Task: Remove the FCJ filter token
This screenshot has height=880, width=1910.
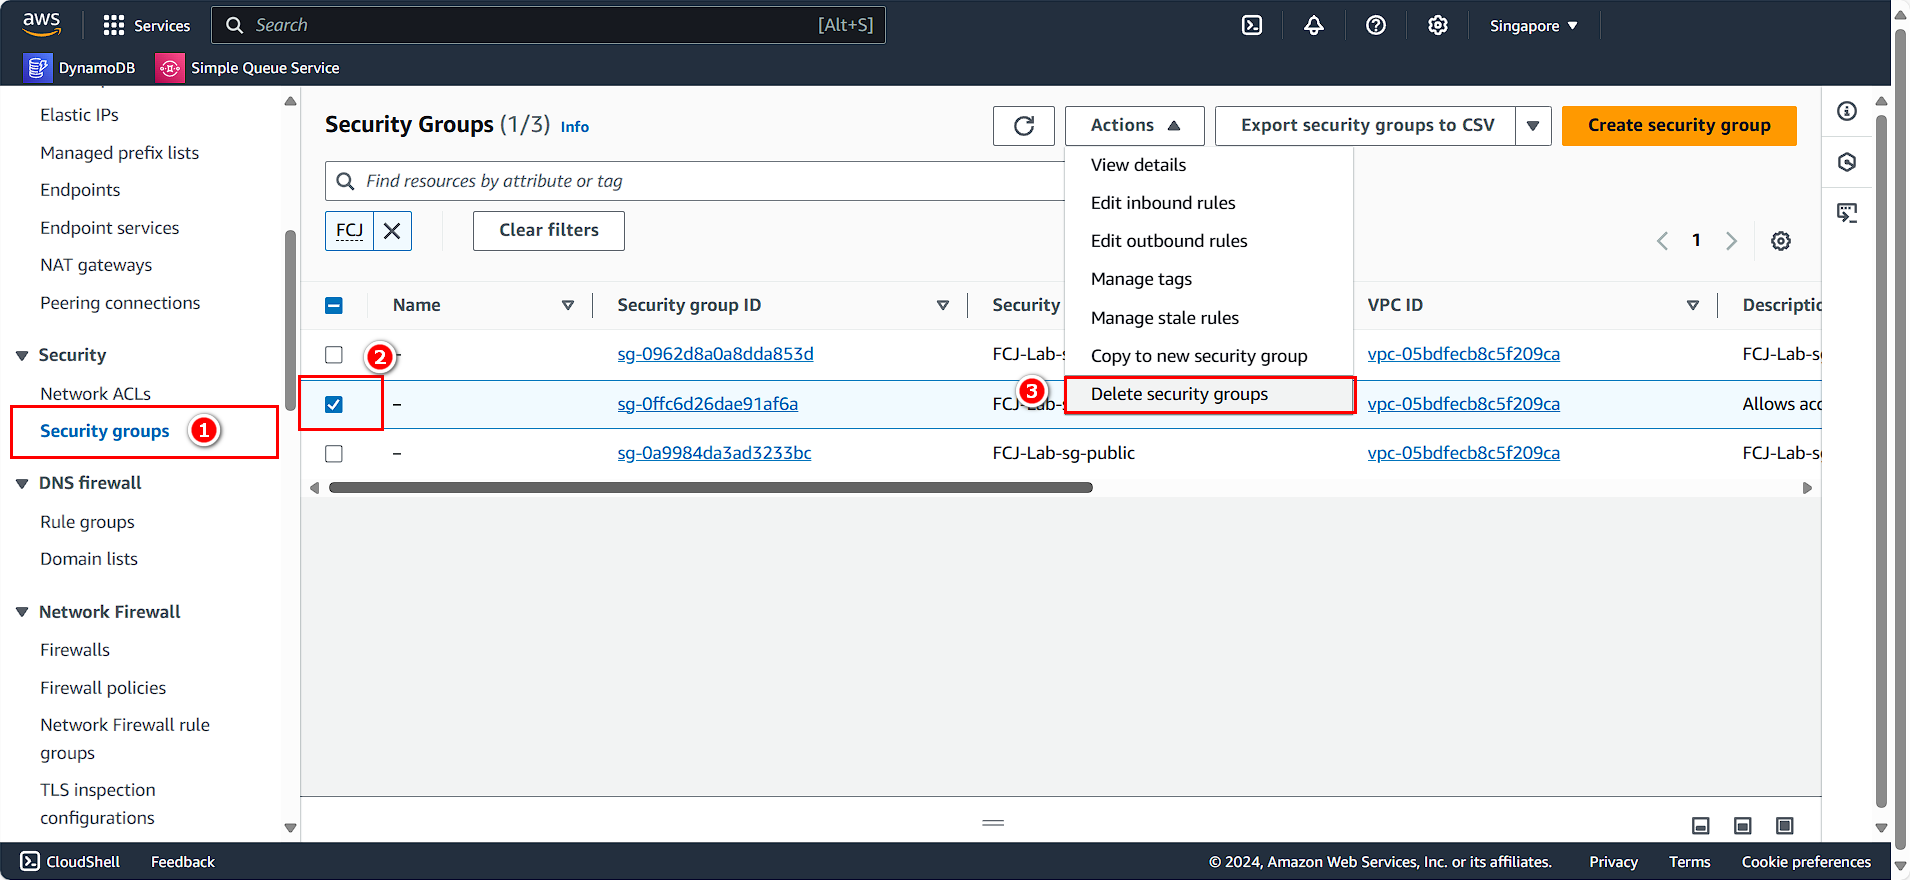Action: pos(392,231)
